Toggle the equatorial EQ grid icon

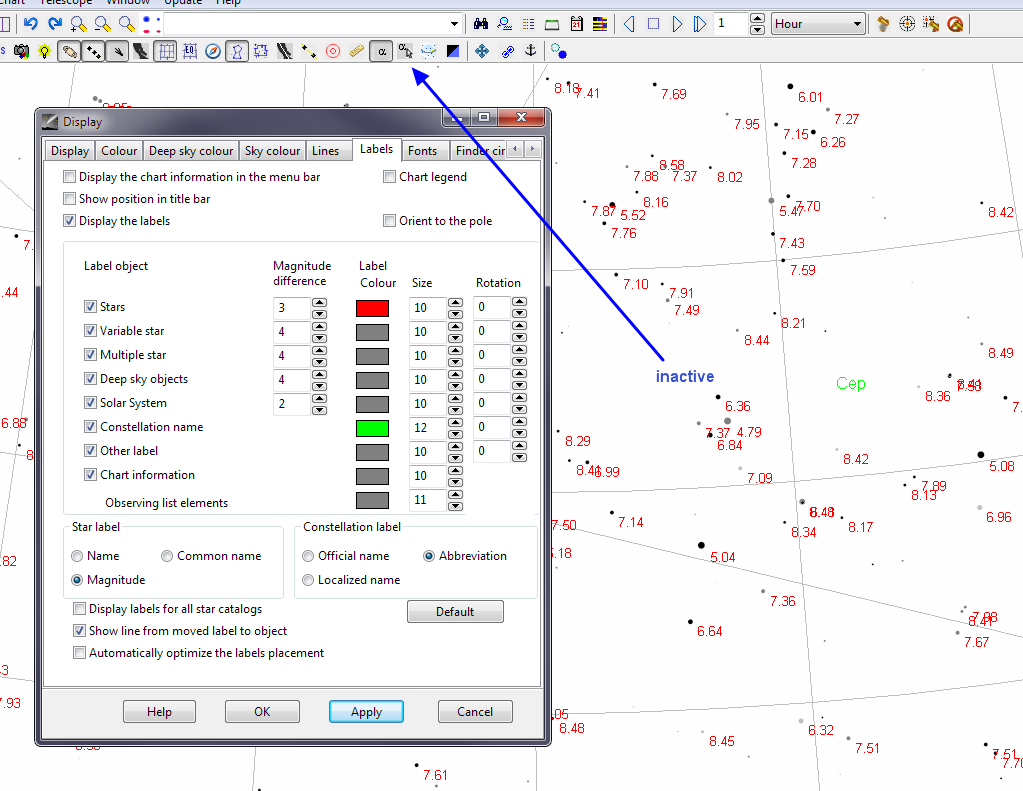[x=190, y=51]
